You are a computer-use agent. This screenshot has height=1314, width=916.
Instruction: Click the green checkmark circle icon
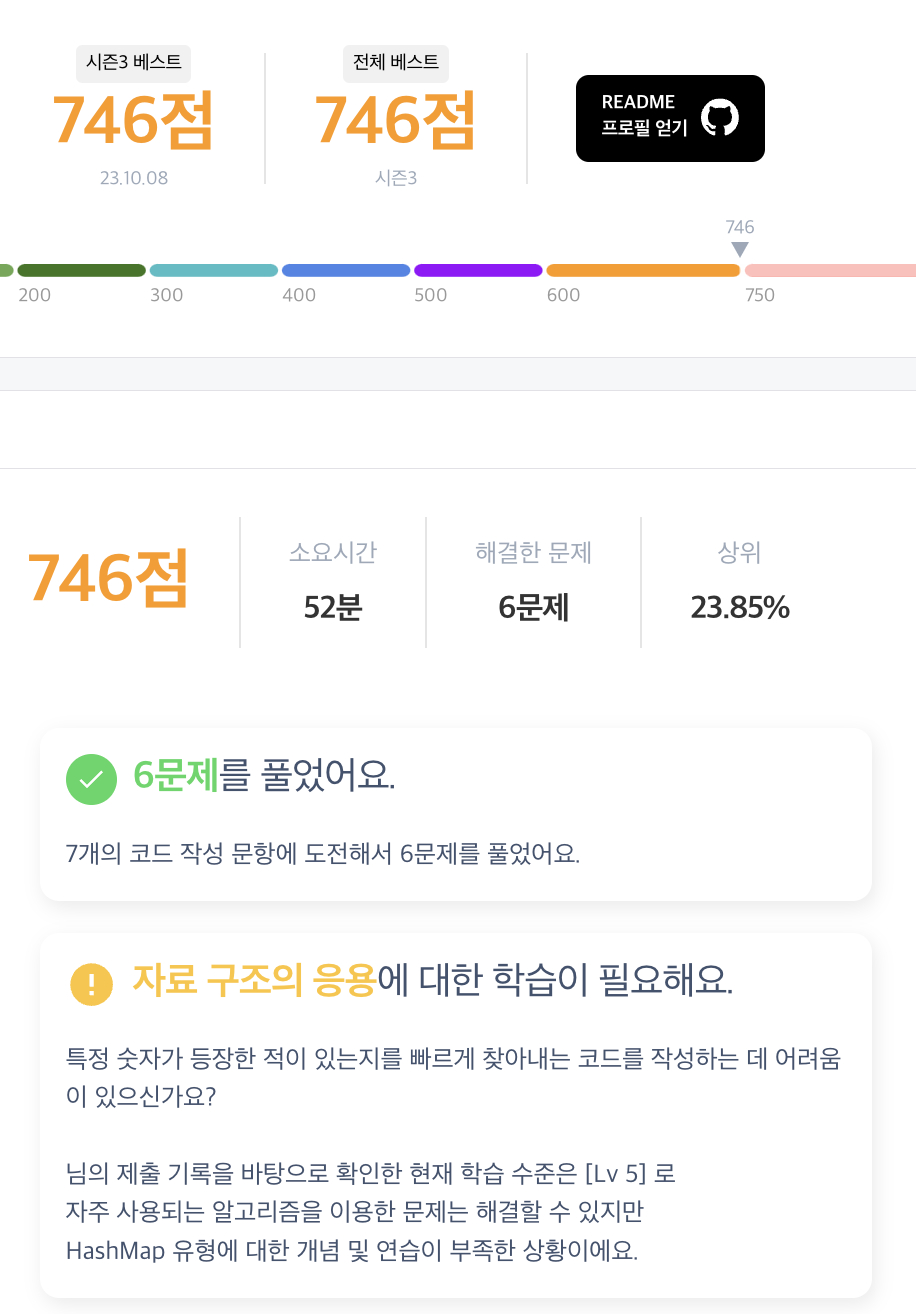tap(91, 779)
